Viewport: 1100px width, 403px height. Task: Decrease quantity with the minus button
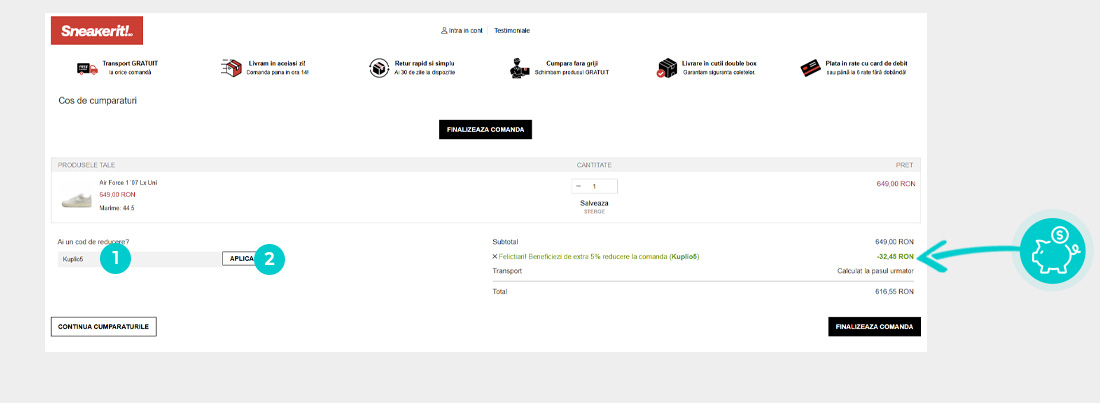[579, 186]
